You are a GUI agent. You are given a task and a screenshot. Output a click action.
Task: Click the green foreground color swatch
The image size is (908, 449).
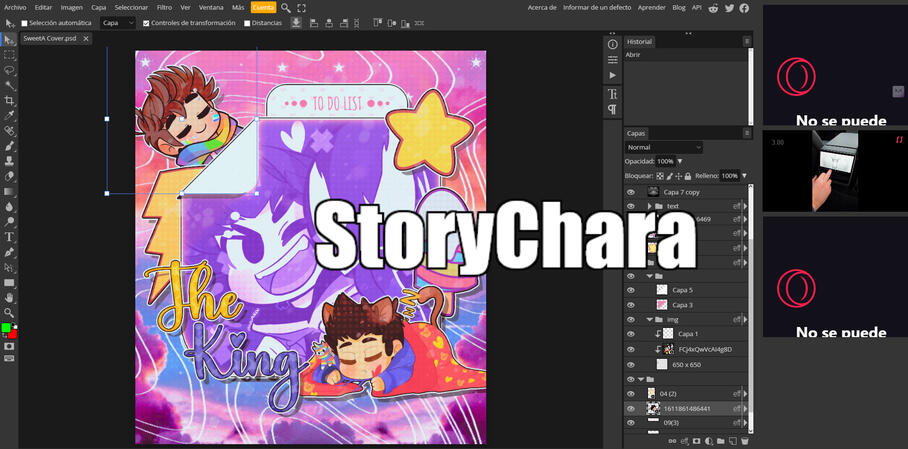[6, 328]
